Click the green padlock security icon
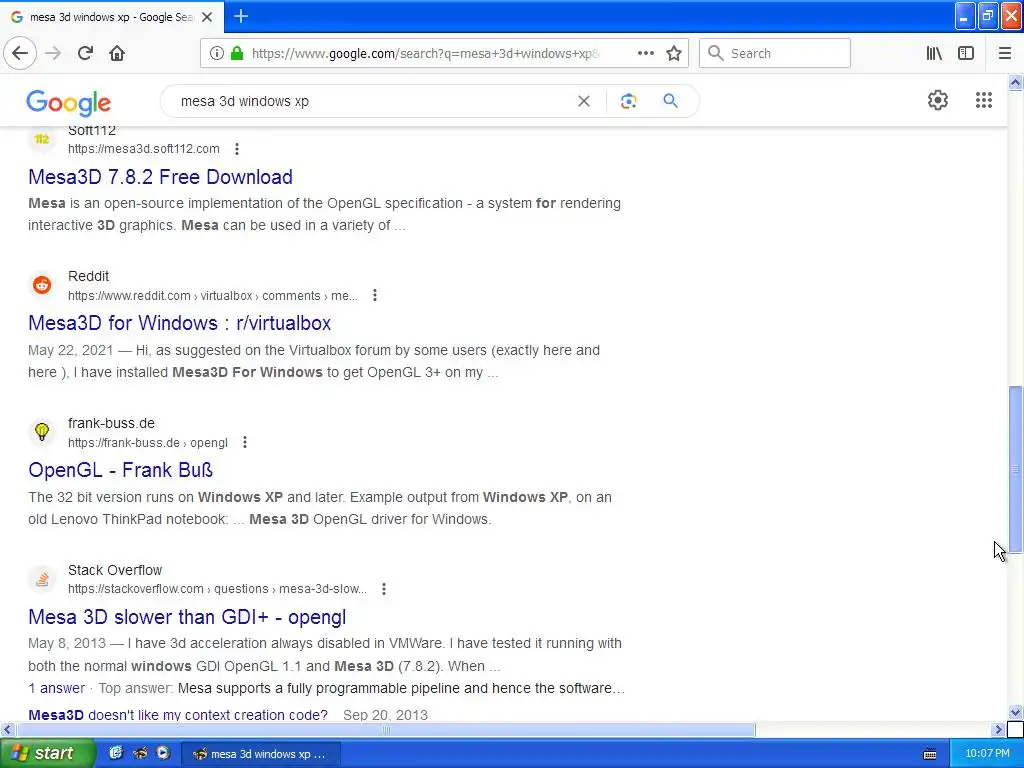1024x768 pixels. tap(237, 53)
